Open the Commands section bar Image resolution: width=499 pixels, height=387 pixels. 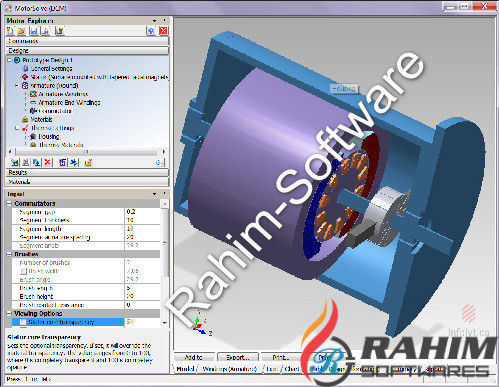pos(87,41)
